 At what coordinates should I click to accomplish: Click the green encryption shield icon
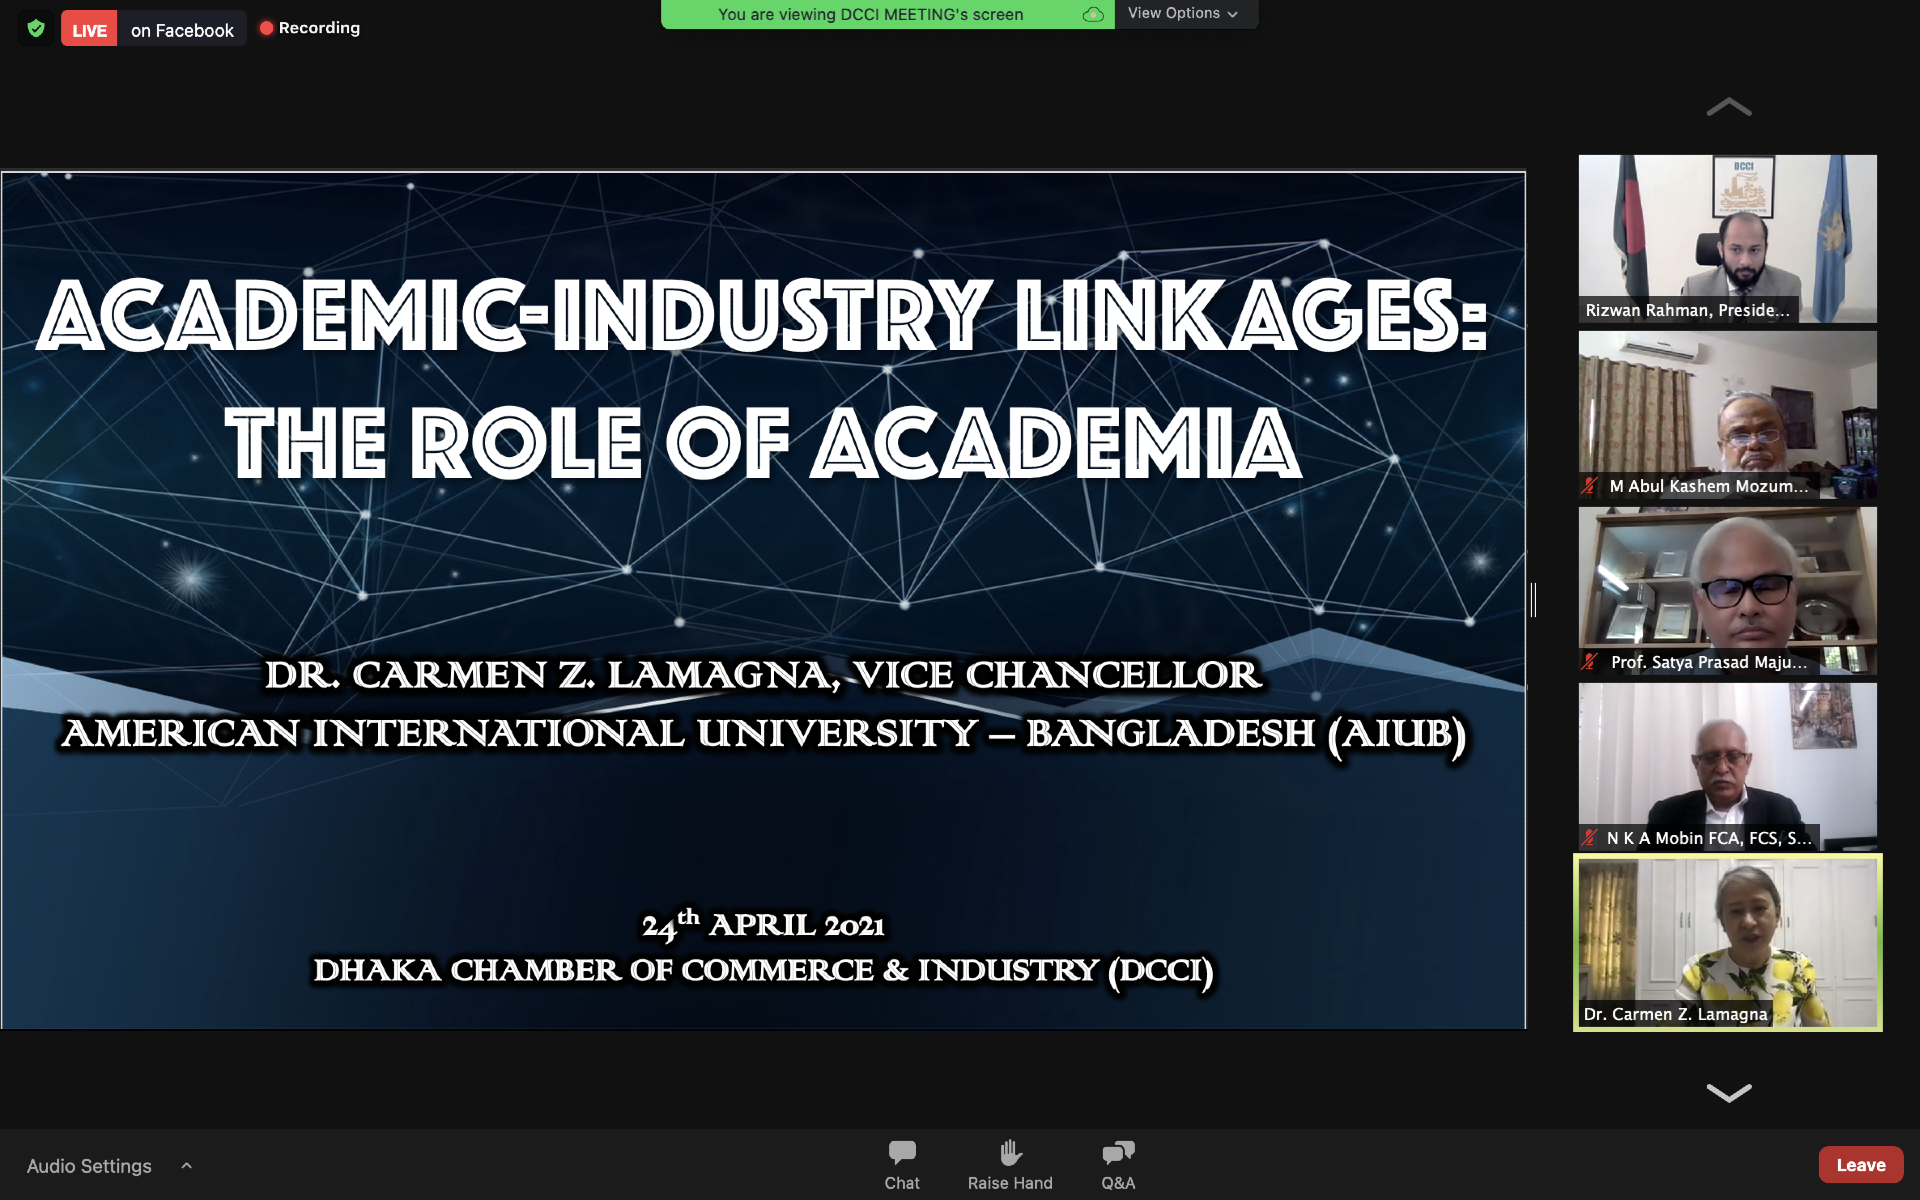click(36, 28)
